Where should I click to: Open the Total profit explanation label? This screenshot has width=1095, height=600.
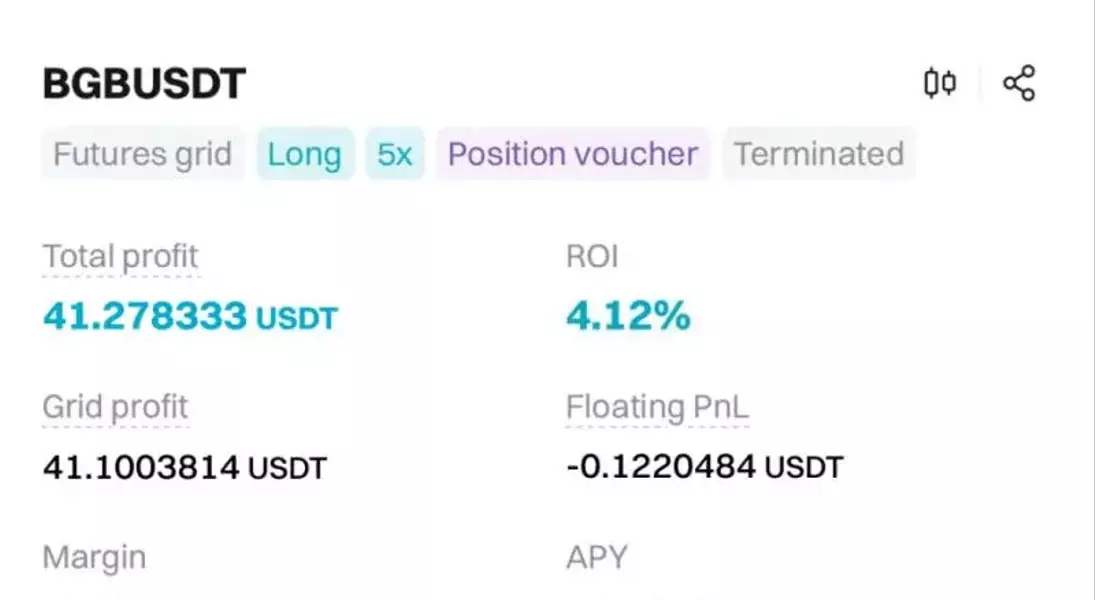tap(121, 257)
